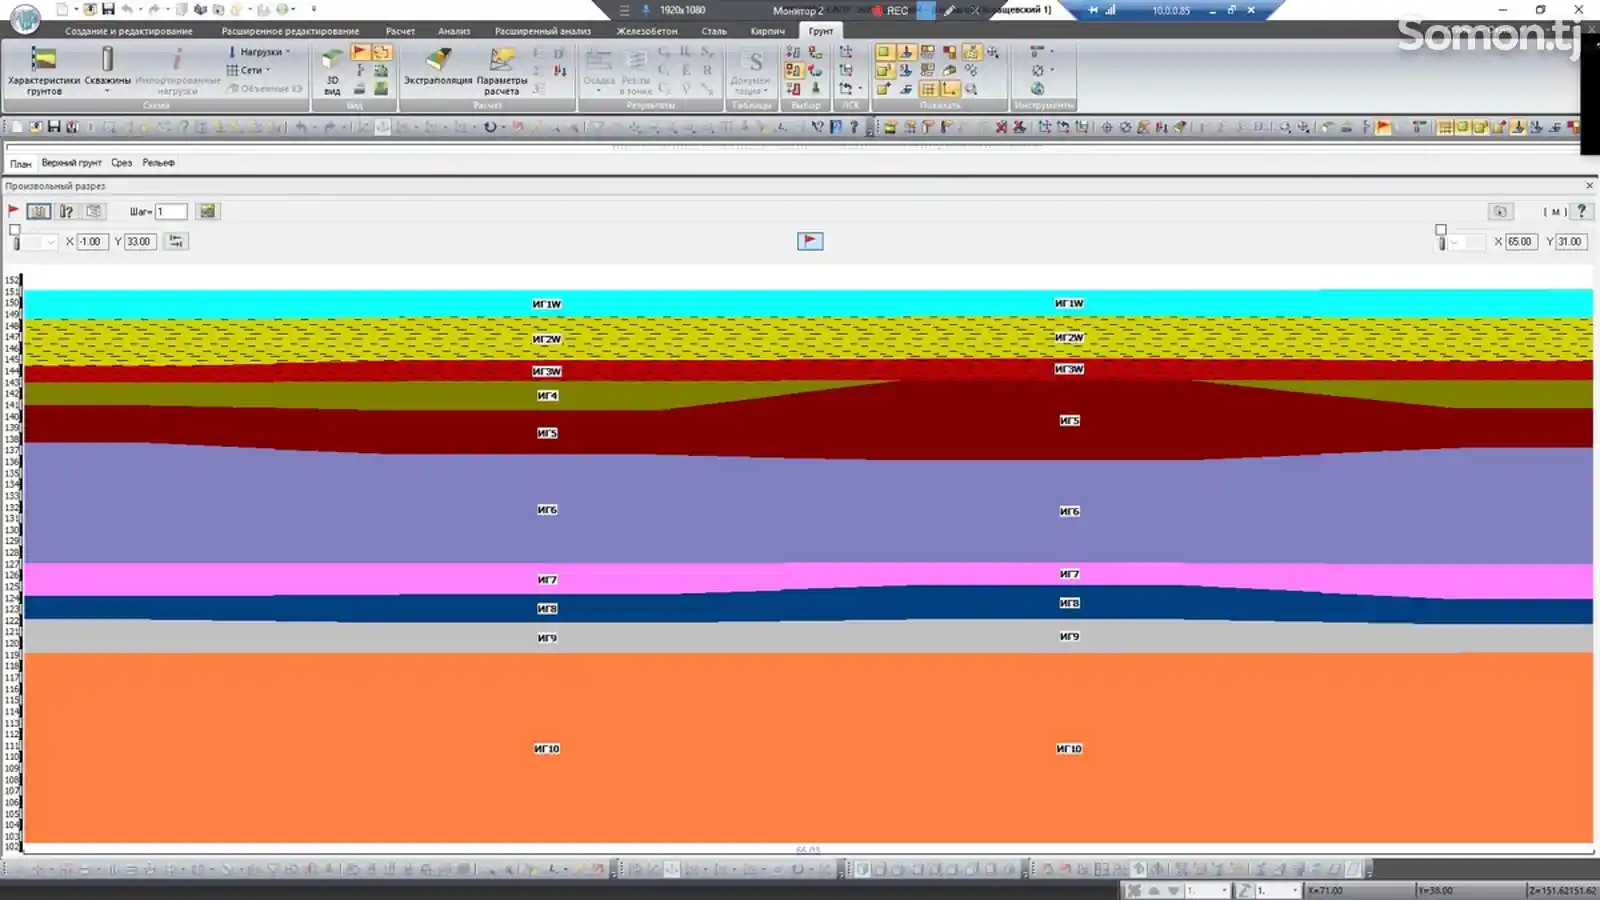Image resolution: width=1600 pixels, height=900 pixels.
Task: Toggle the highlighted borehole display button in the section panel
Action: point(38,211)
